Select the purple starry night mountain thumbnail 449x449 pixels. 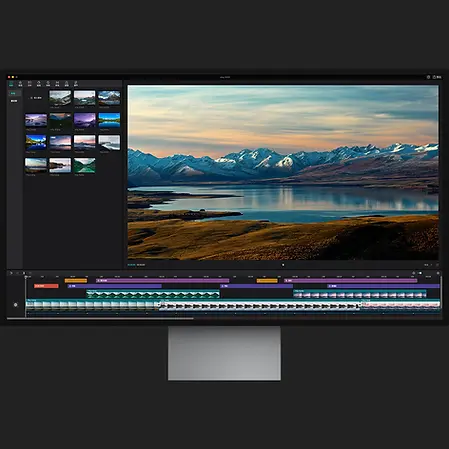[x=85, y=120]
